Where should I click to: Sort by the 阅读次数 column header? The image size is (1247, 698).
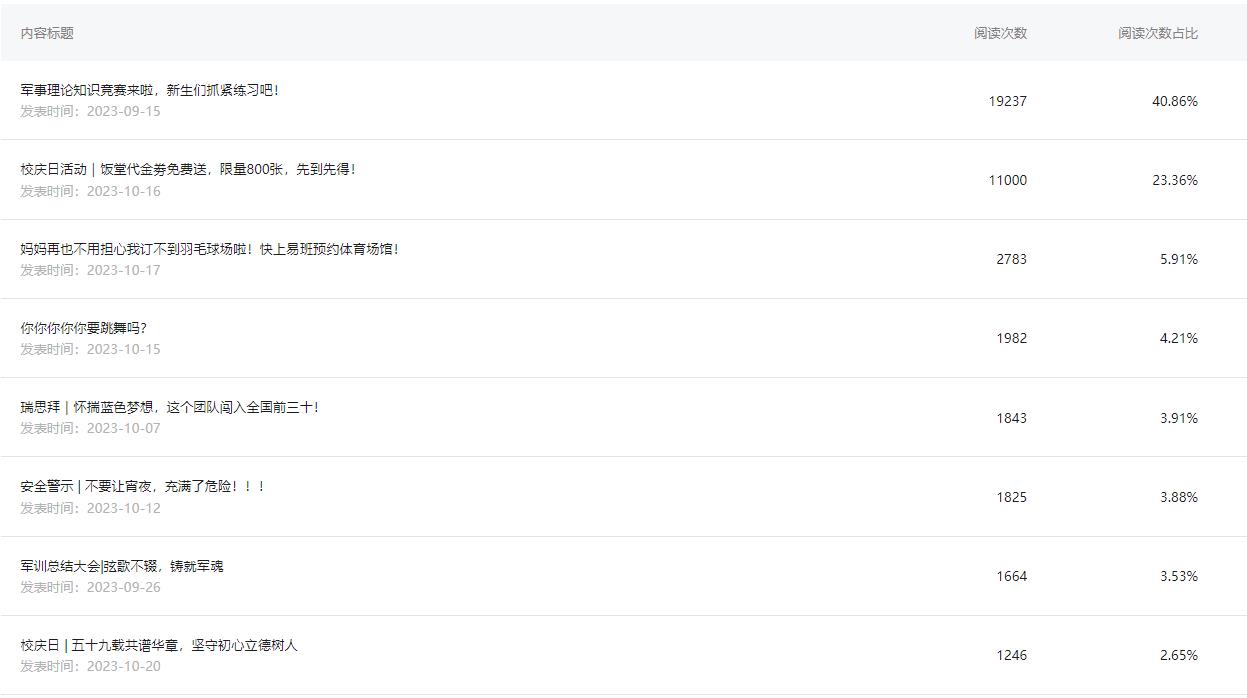pyautogui.click(x=1000, y=33)
